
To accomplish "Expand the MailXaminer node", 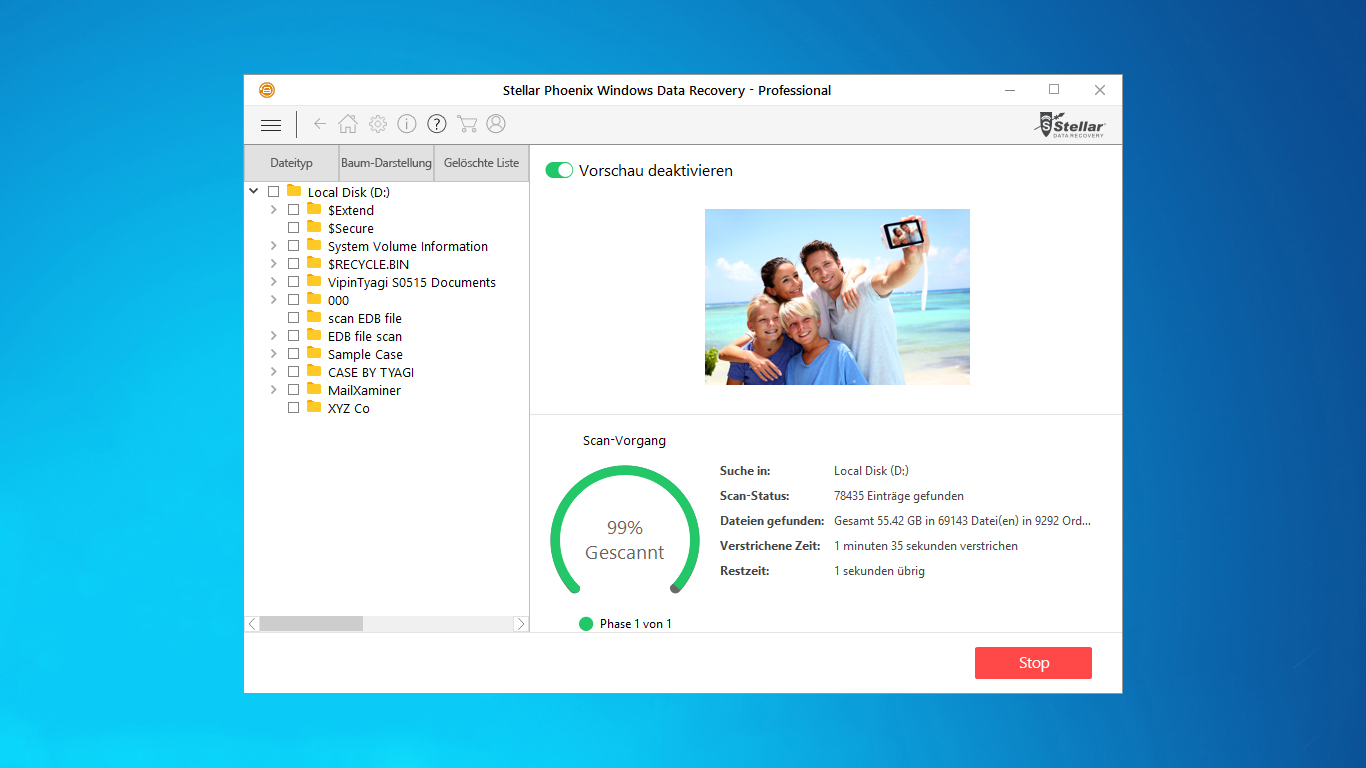I will click(x=274, y=390).
